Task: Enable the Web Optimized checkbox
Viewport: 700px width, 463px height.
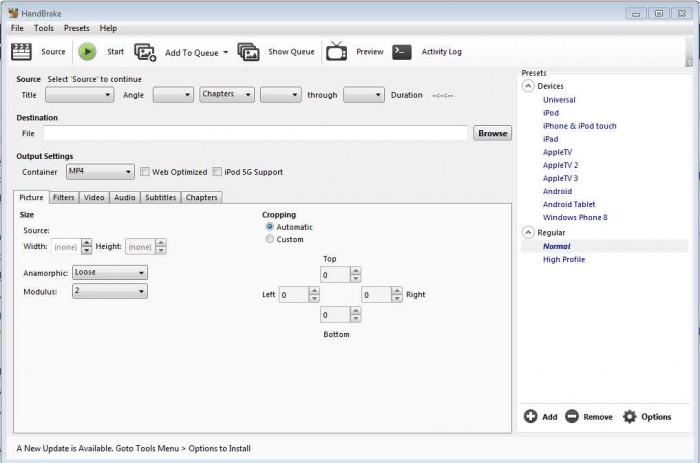Action: point(145,171)
